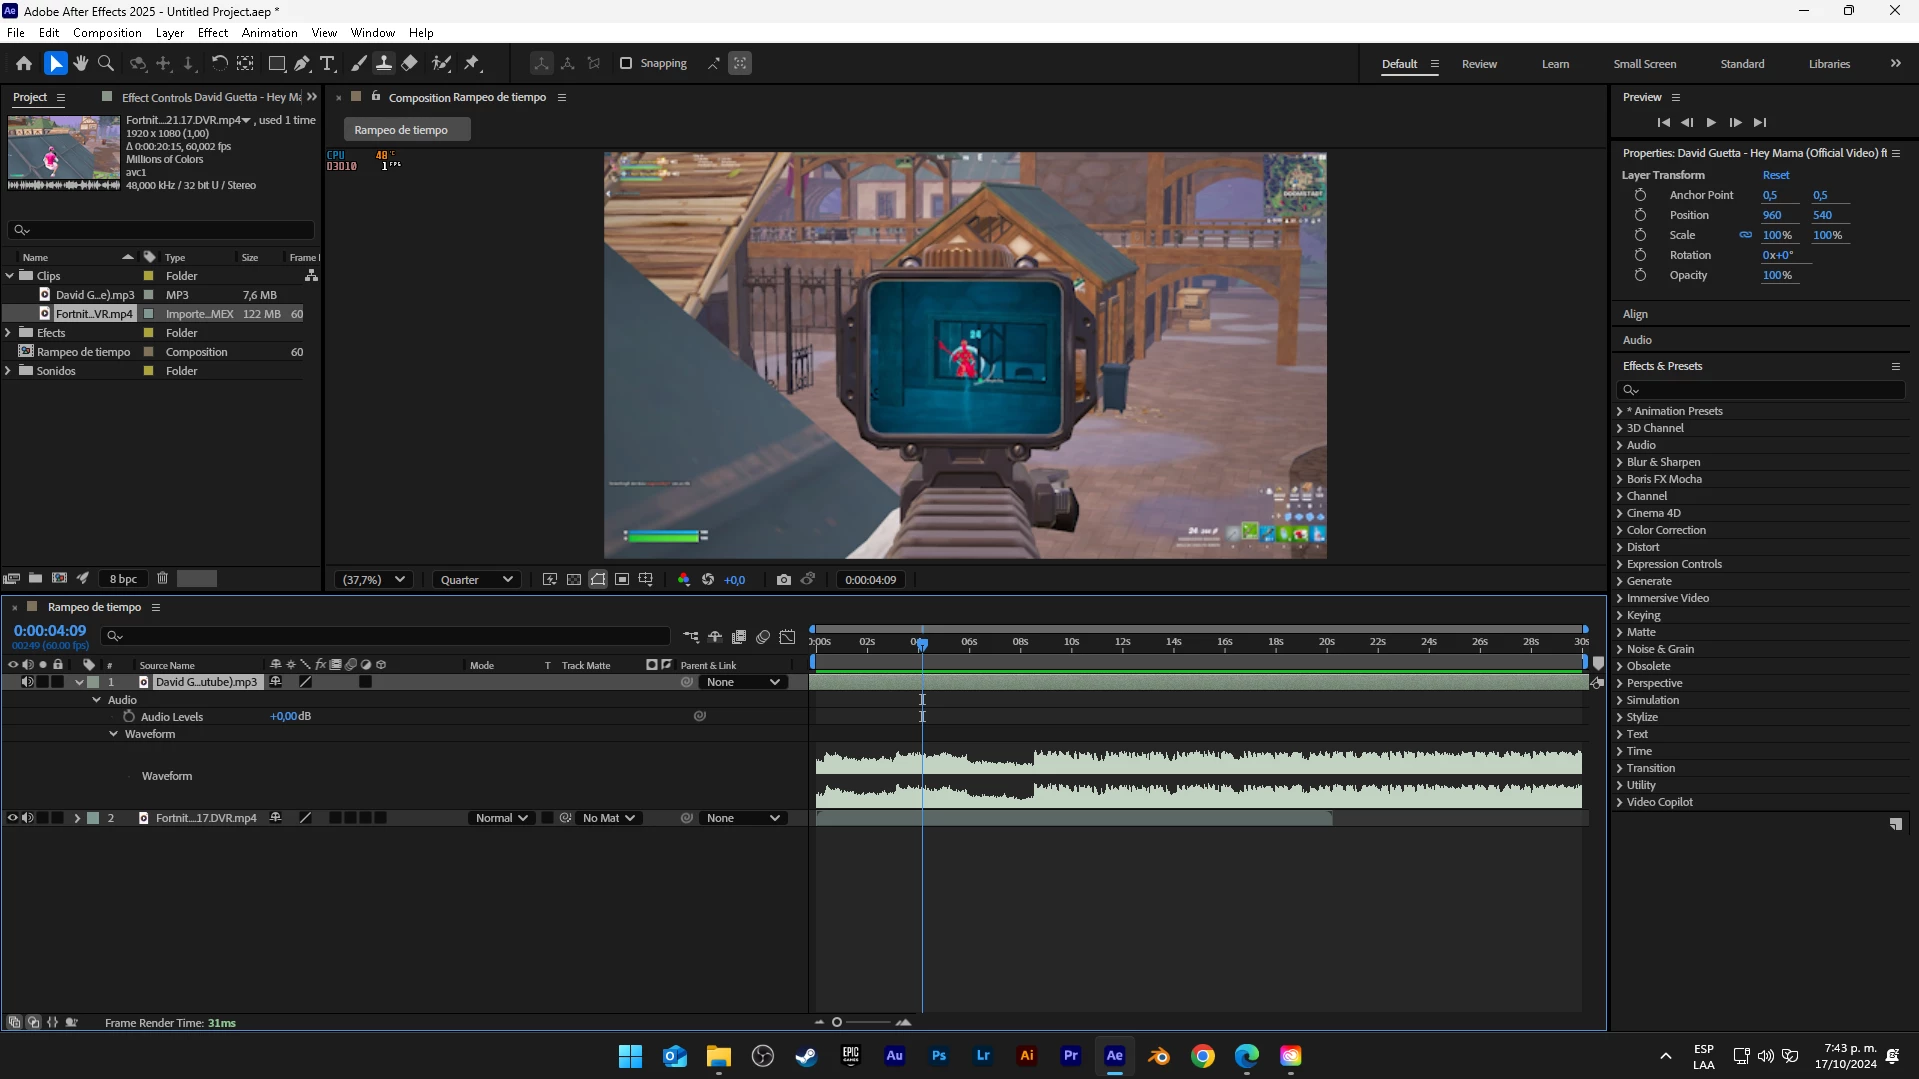The height and width of the screenshot is (1079, 1919).
Task: Select the Pen tool
Action: [302, 63]
